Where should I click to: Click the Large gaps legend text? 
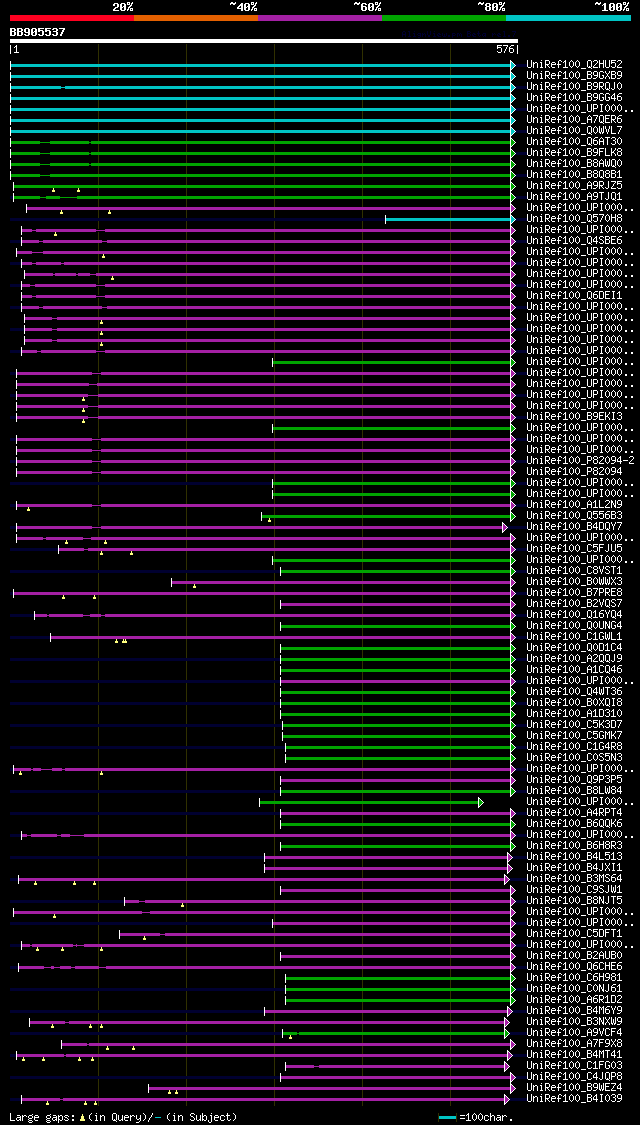(123, 1117)
